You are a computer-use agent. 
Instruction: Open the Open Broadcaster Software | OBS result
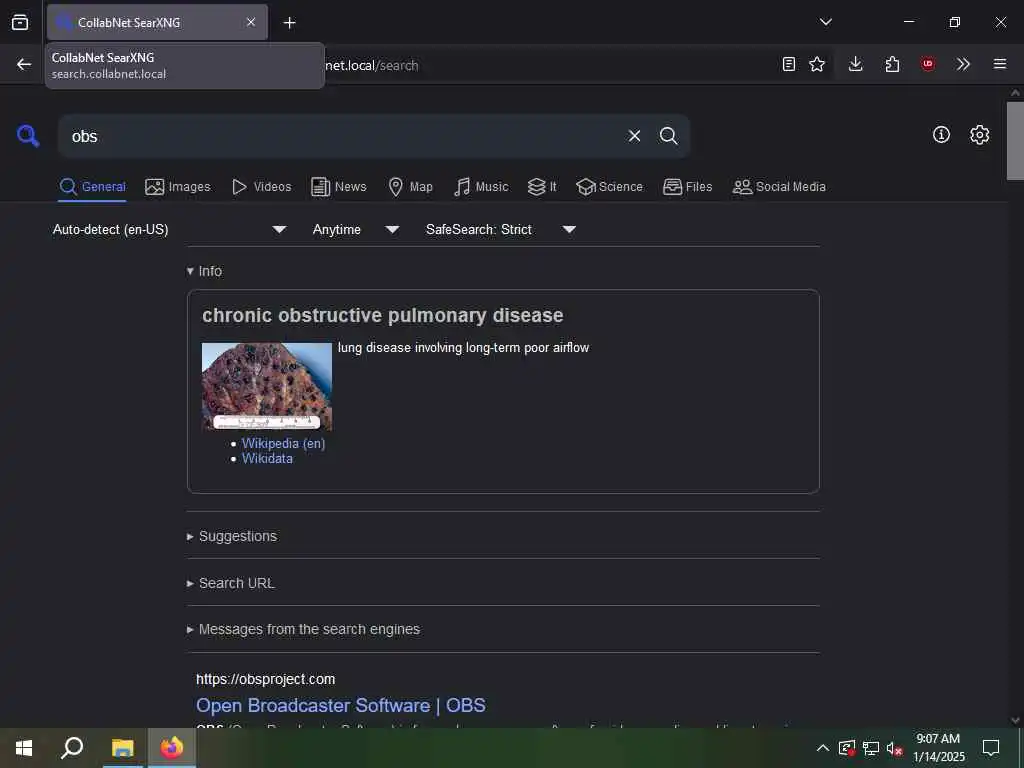341,705
